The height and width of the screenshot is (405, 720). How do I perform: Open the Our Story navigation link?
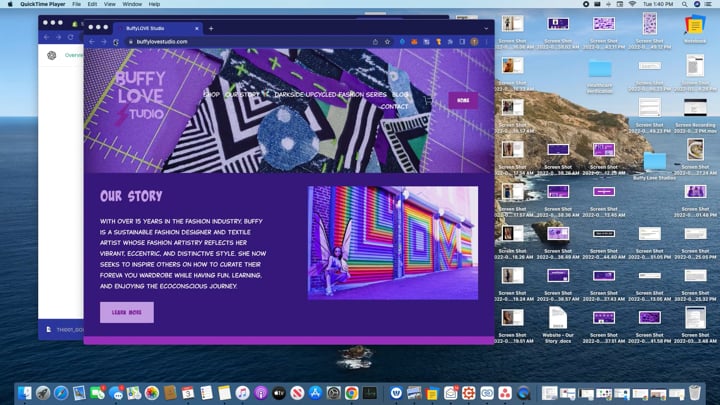click(242, 95)
